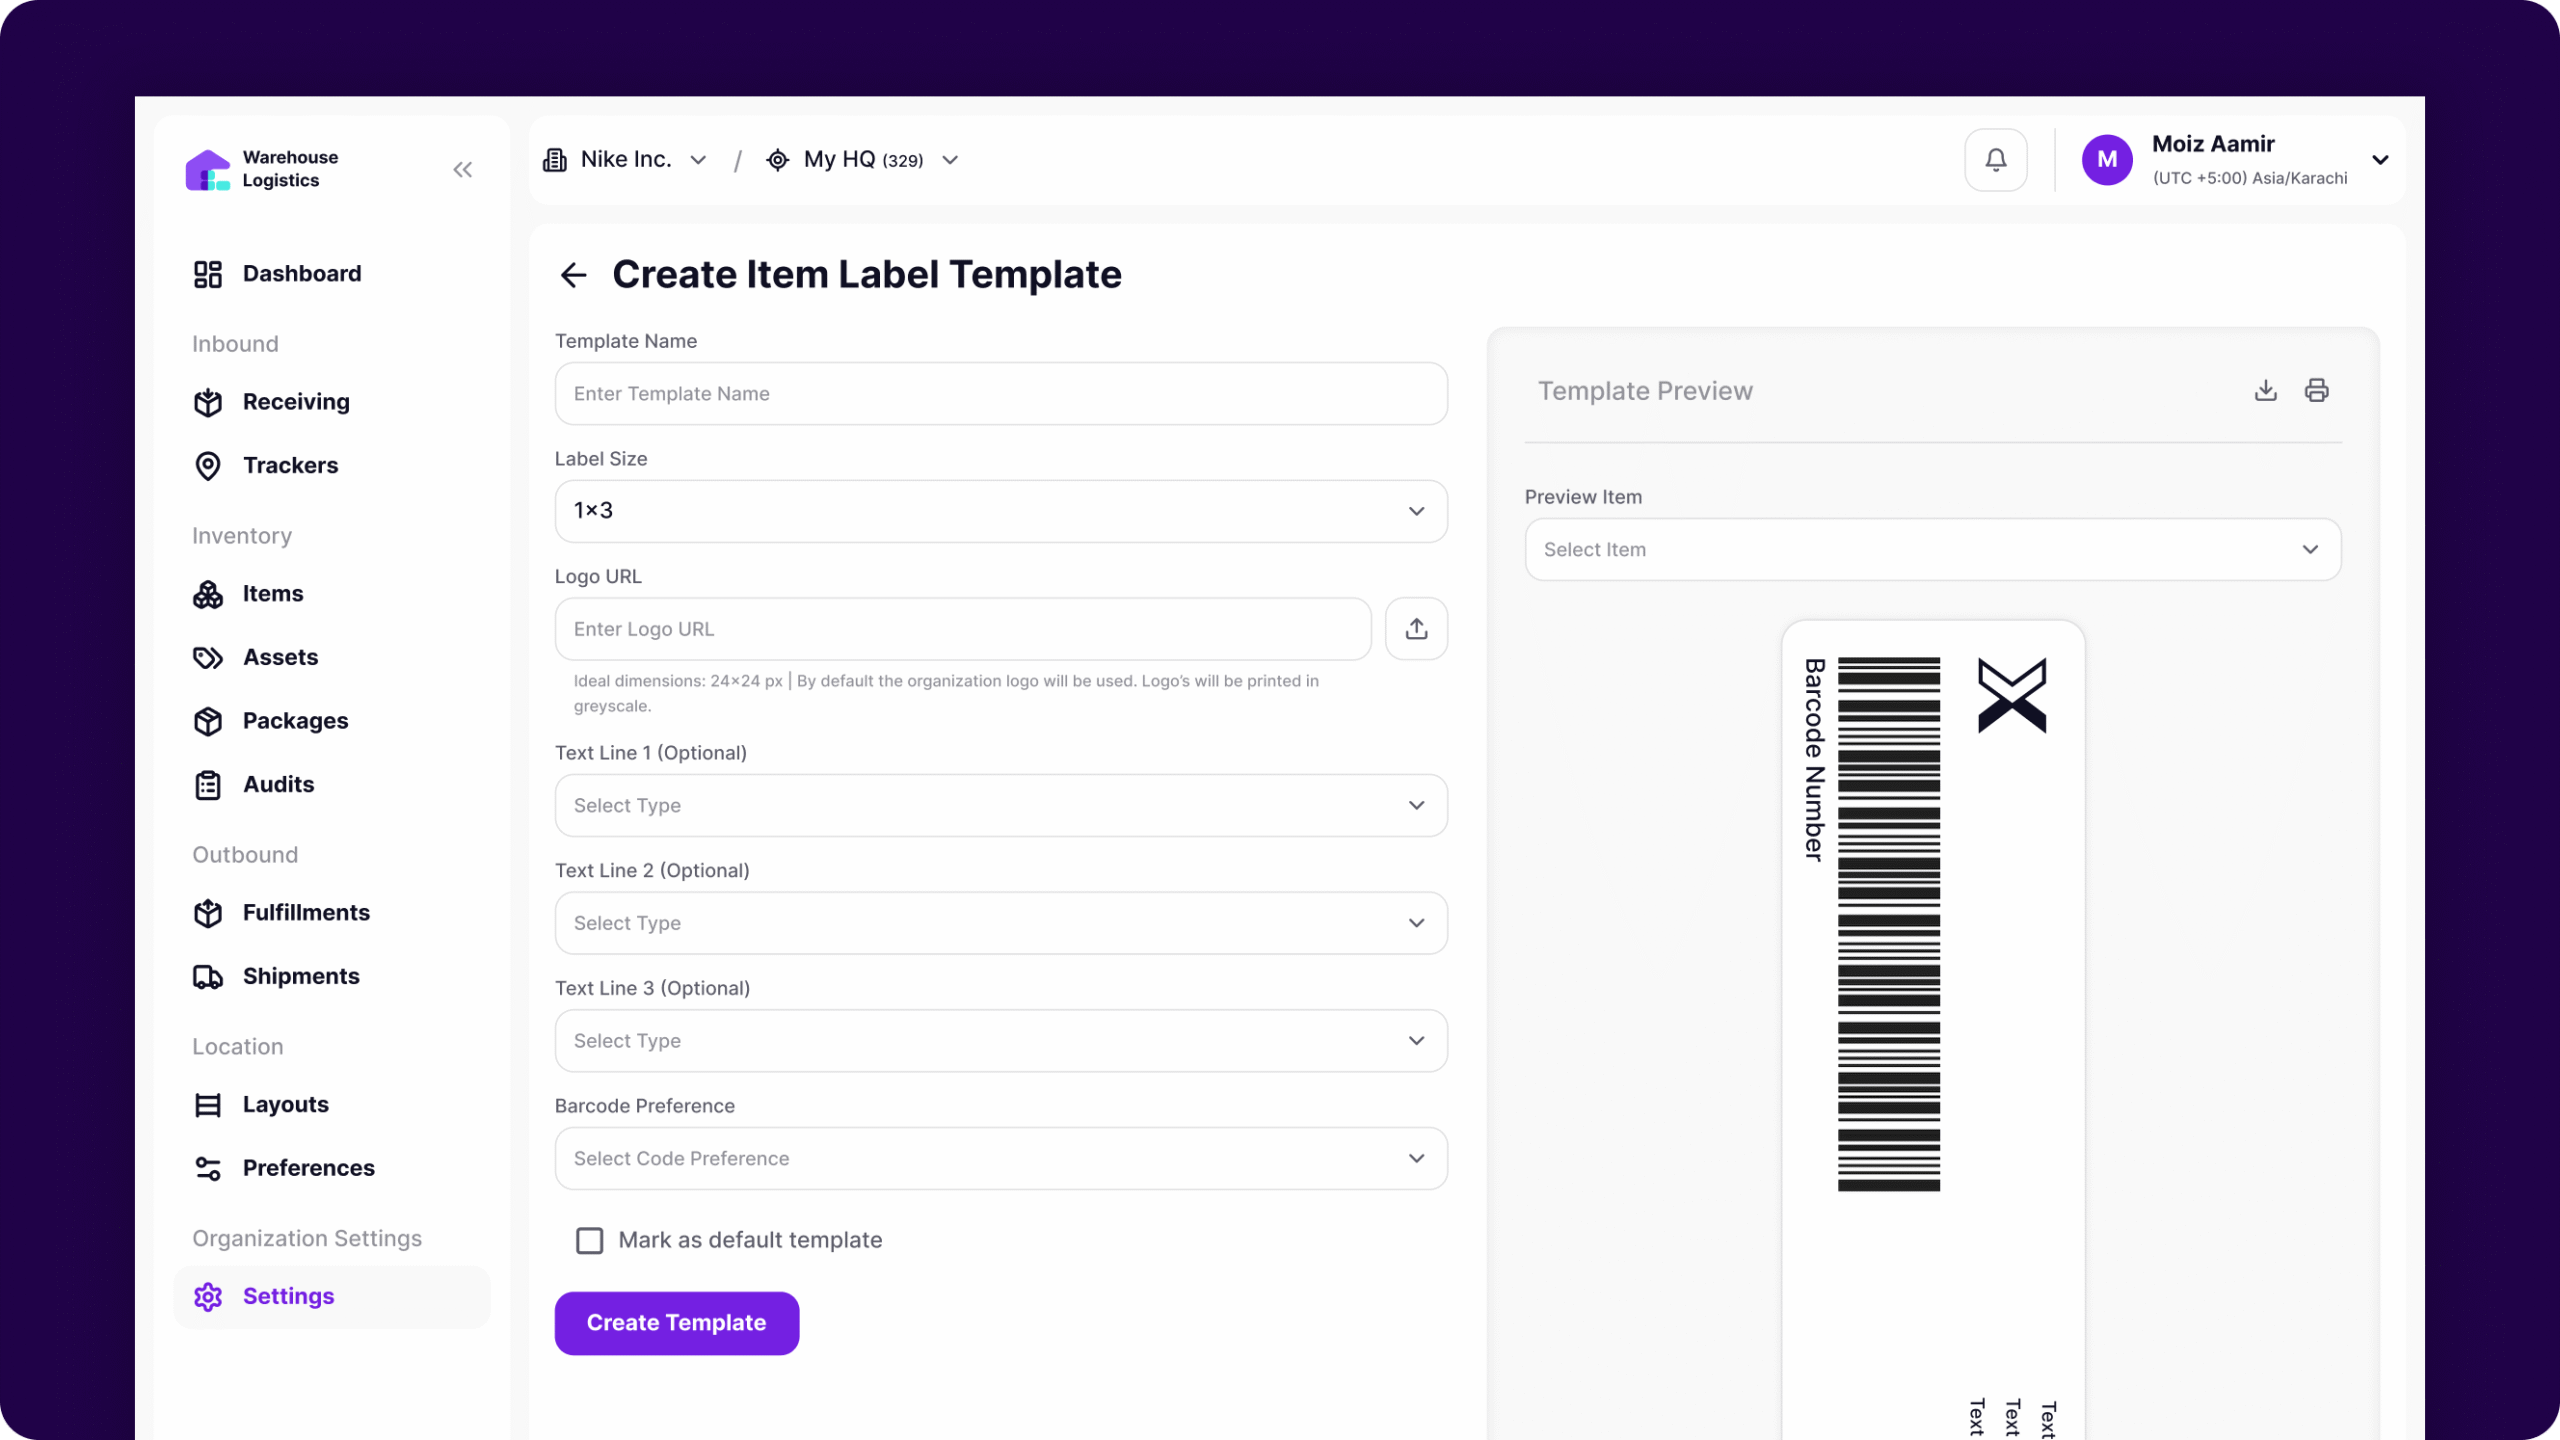Click the Moiz Aamir avatar circle

(2106, 159)
